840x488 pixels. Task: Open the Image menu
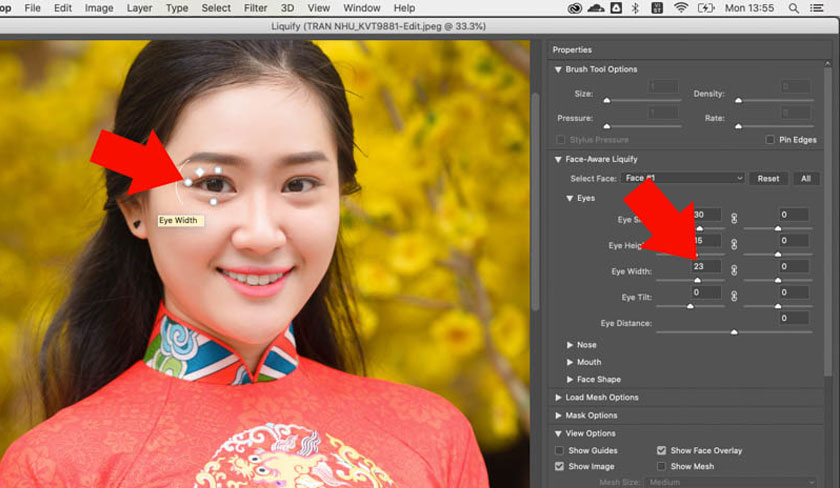coord(99,8)
